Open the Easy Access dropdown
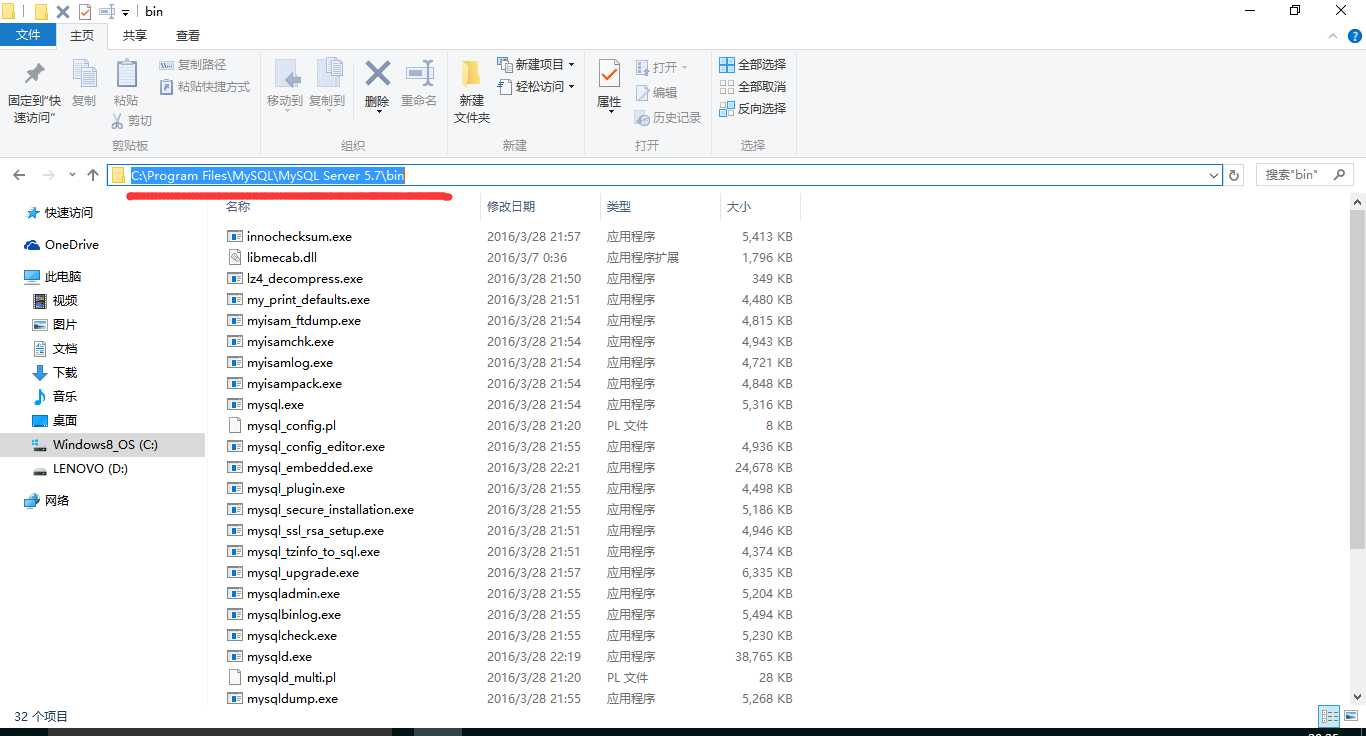This screenshot has height=736, width=1366. click(x=535, y=87)
